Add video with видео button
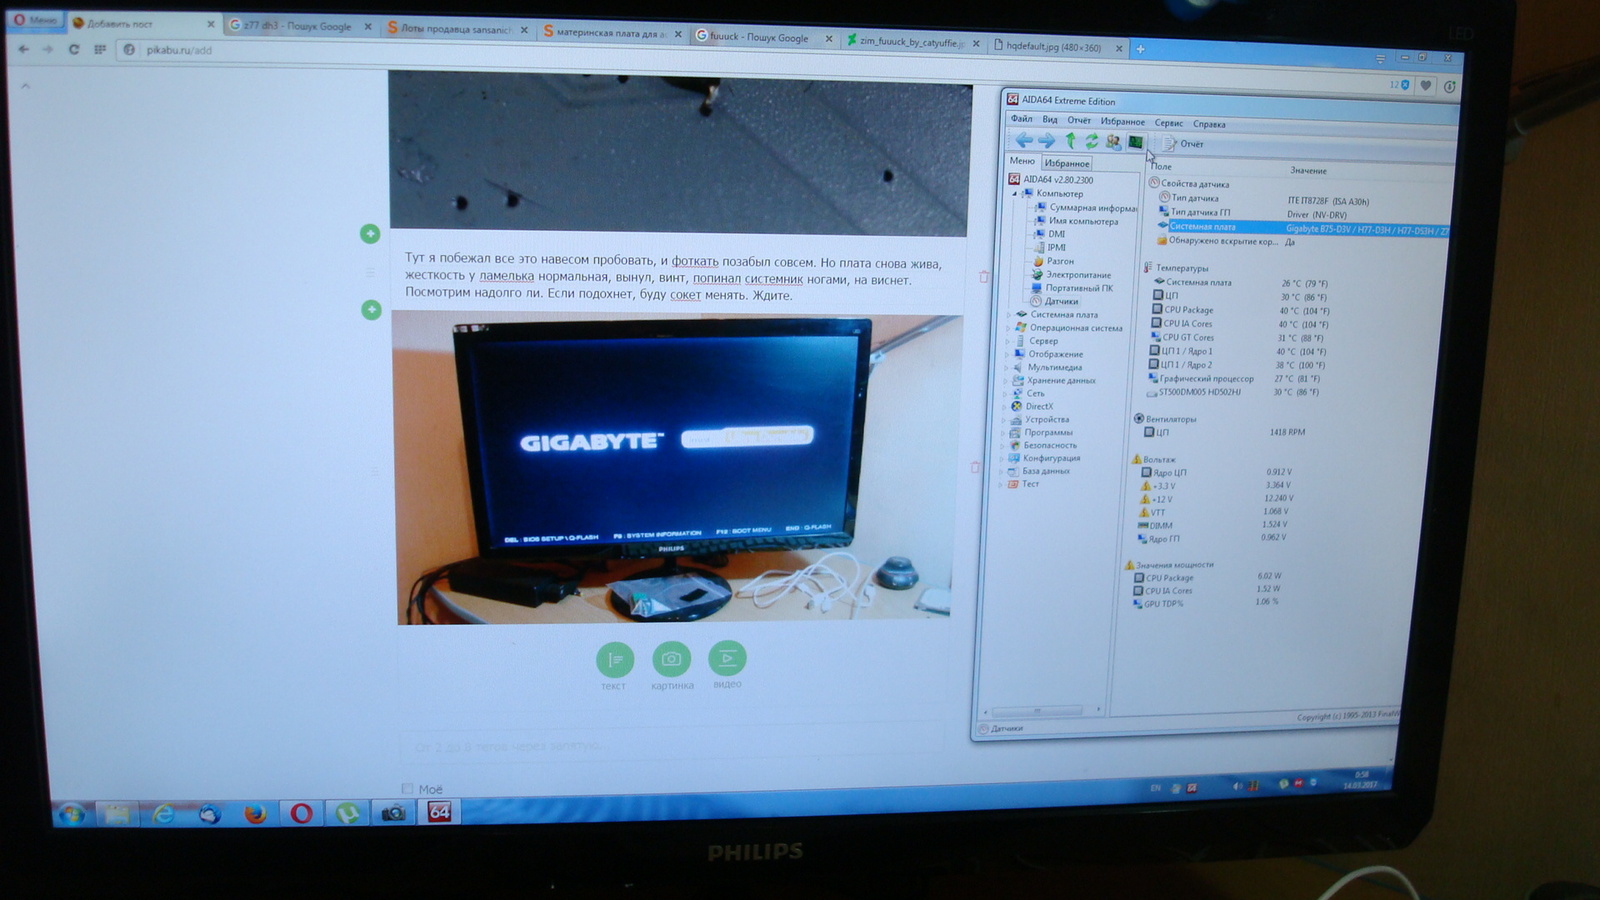Screen dimensions: 1600x900 [x=727, y=658]
